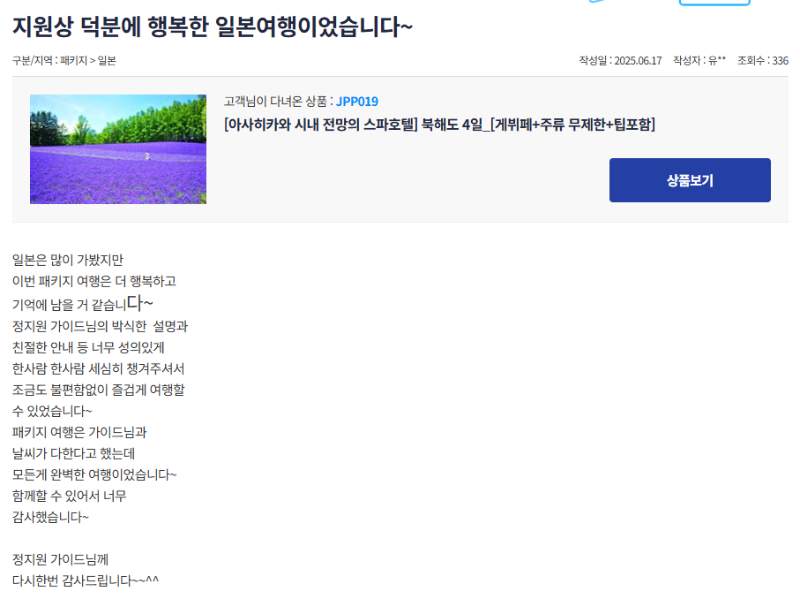Click the line 한사람 한사람 세심히 챙겨주셔서
Image resolution: width=800 pixels, height=599 pixels.
click(98, 369)
